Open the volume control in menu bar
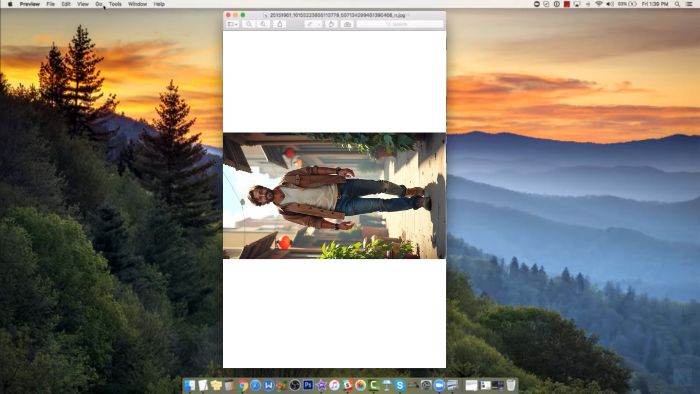The width and height of the screenshot is (700, 394). tap(610, 4)
